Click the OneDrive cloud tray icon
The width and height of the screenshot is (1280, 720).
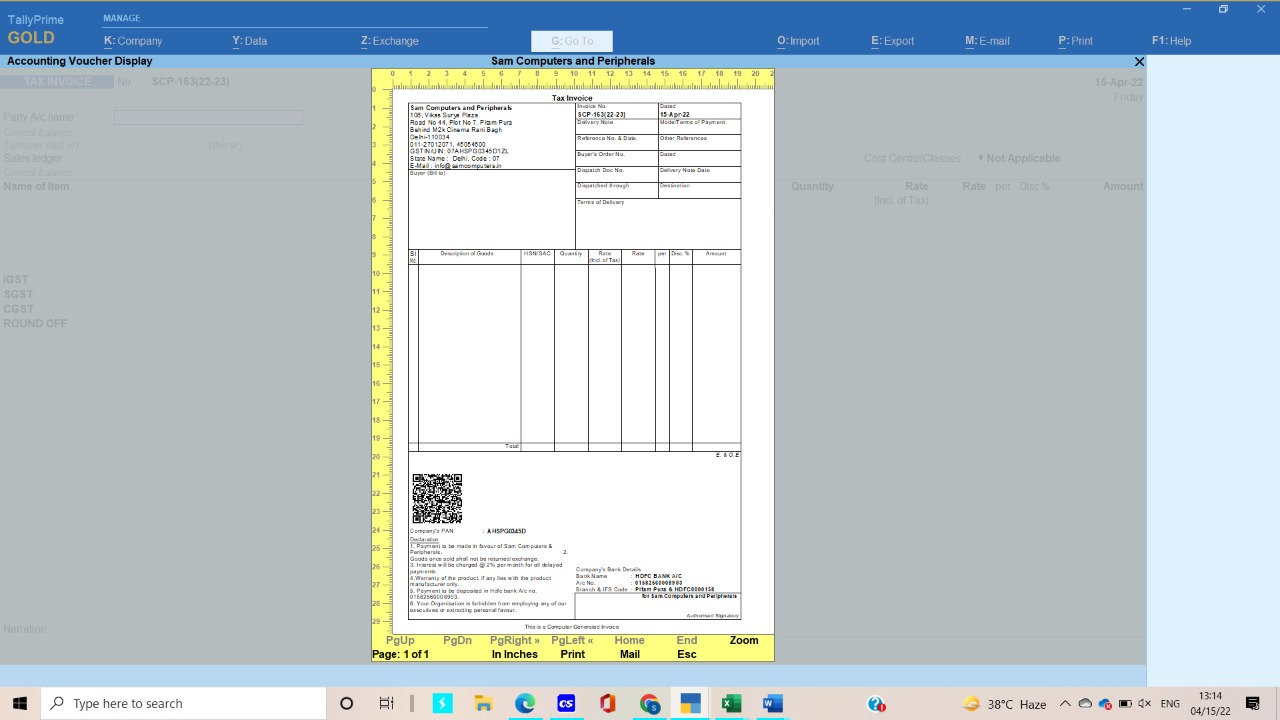tap(1085, 704)
